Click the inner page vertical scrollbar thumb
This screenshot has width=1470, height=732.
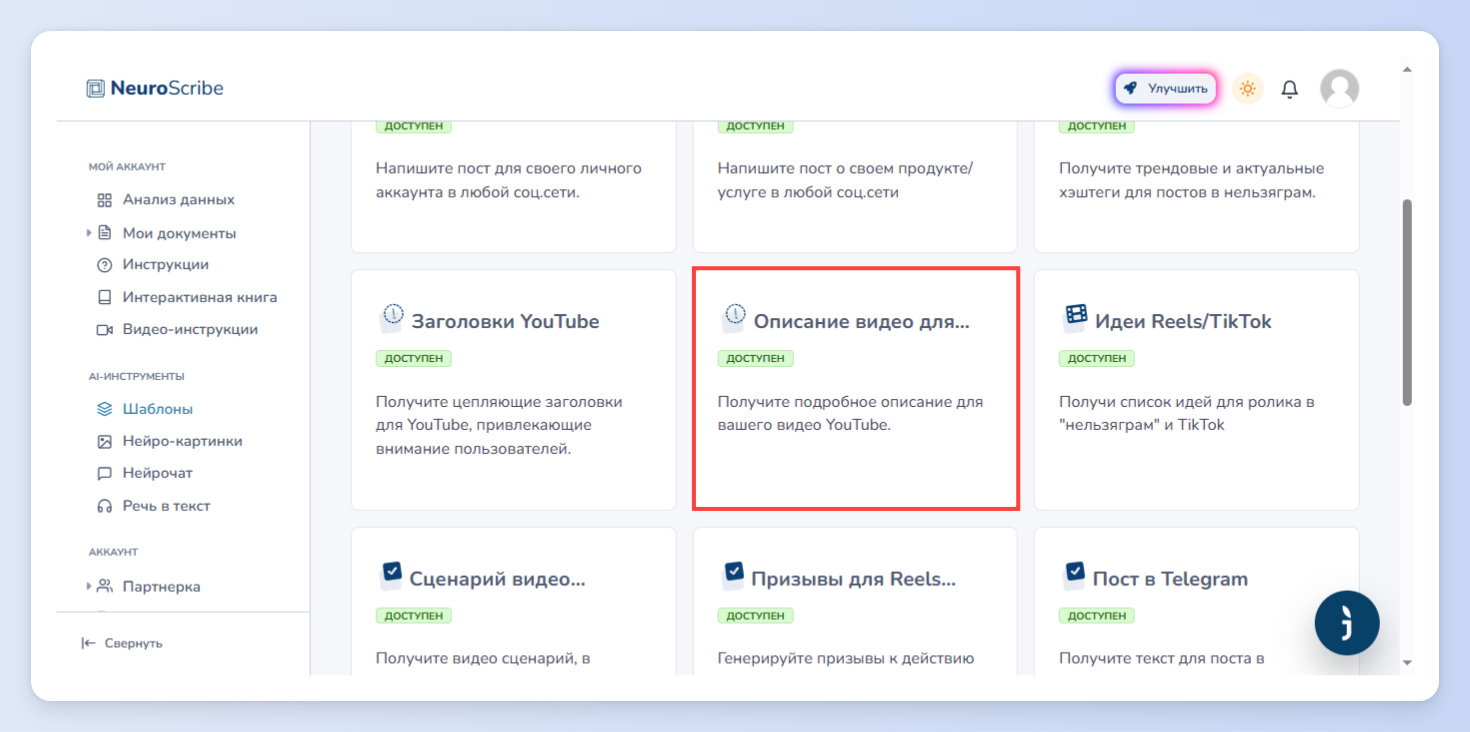(1407, 302)
